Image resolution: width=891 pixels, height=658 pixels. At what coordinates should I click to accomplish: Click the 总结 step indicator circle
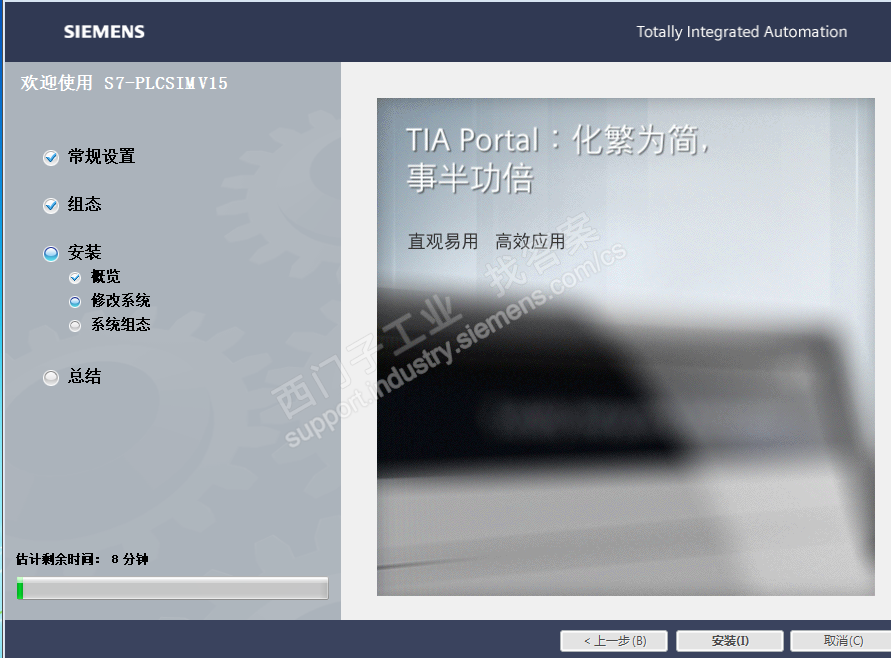pyautogui.click(x=51, y=377)
